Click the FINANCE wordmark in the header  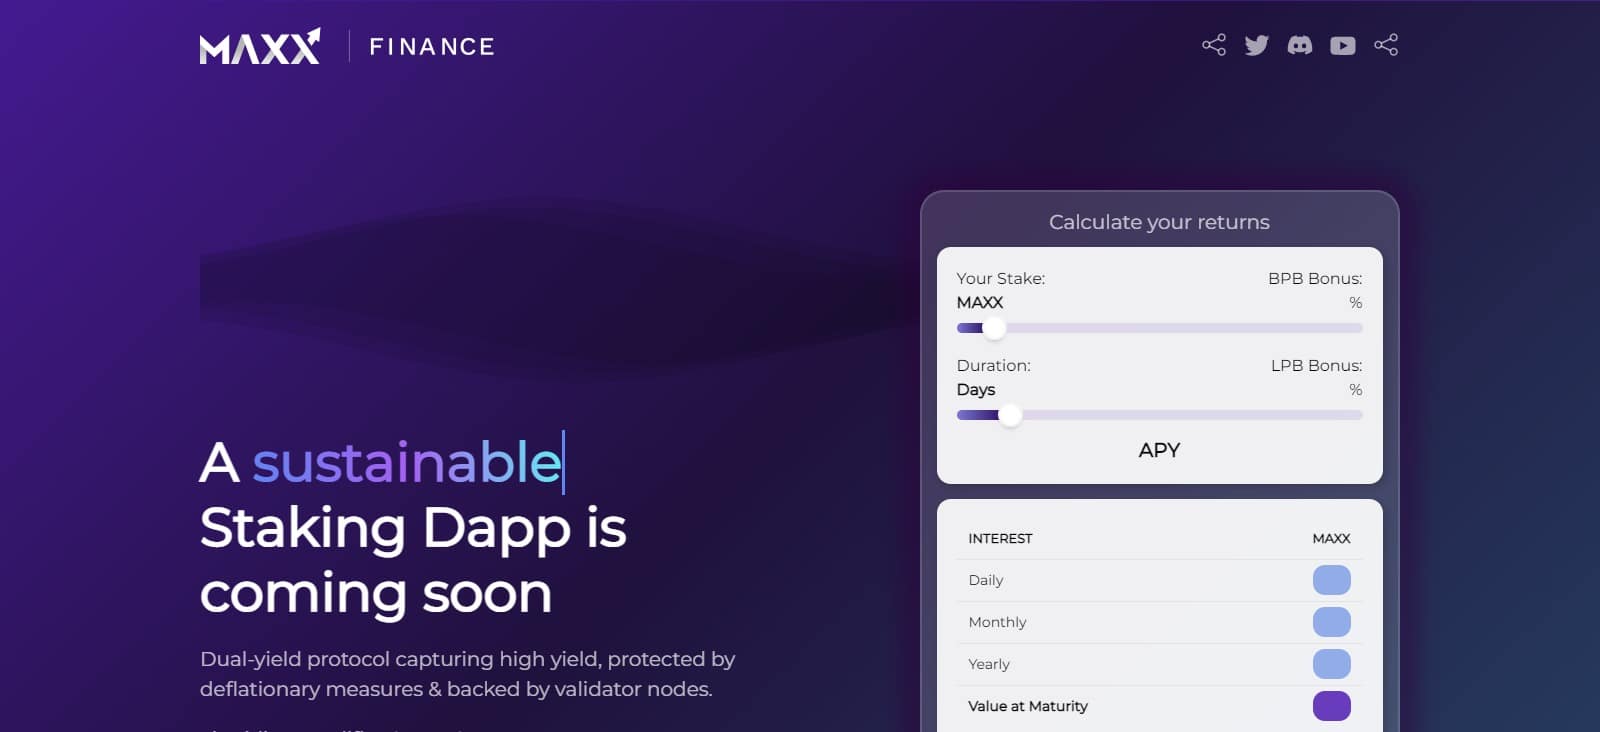[x=432, y=47]
